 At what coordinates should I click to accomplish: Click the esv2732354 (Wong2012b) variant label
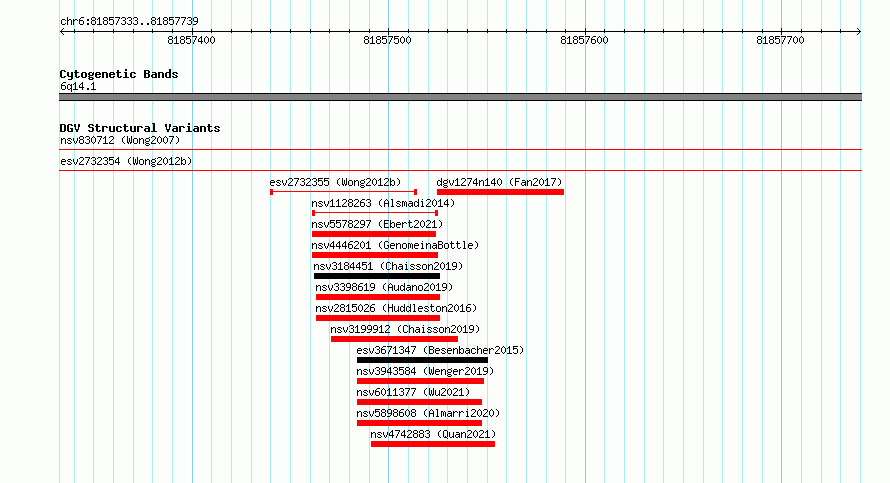tap(126, 161)
